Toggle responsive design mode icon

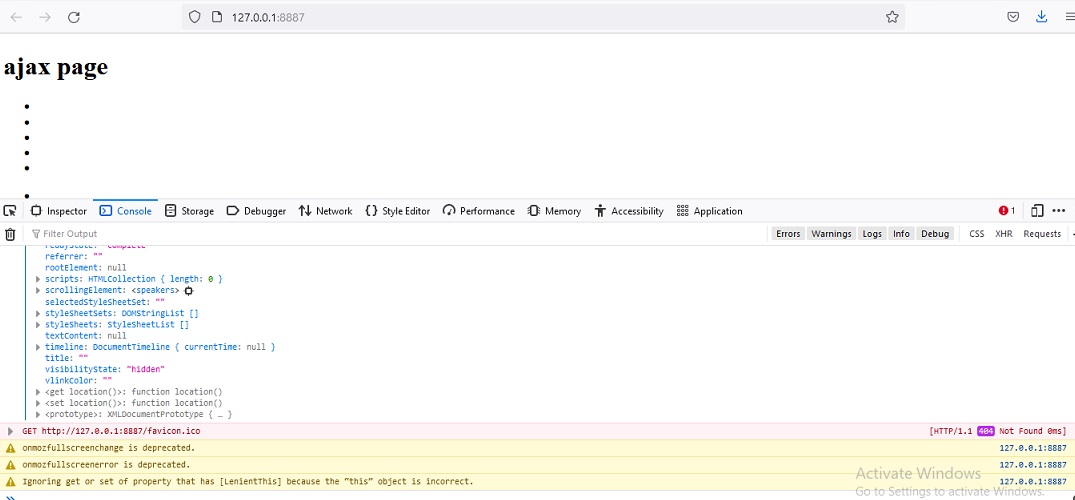(x=1037, y=211)
